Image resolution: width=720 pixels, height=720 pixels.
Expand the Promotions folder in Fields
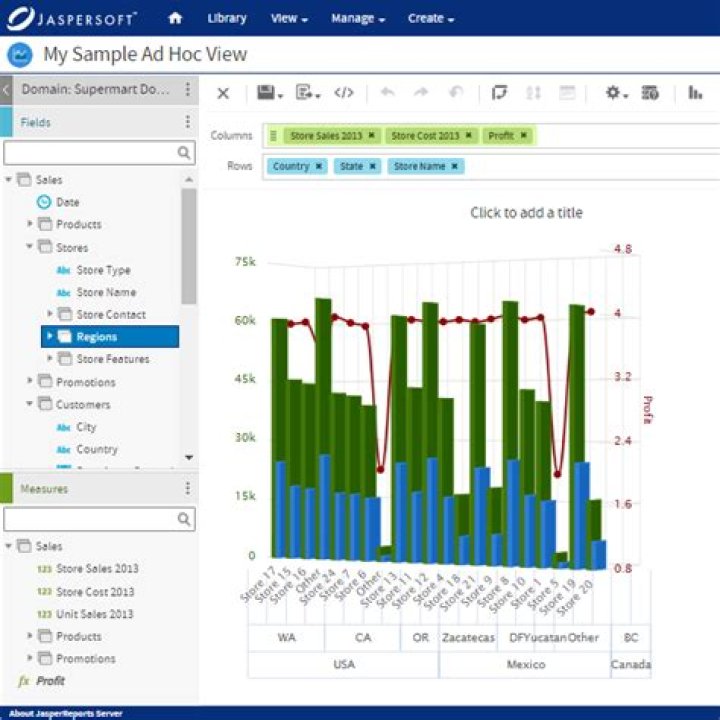click(30, 381)
